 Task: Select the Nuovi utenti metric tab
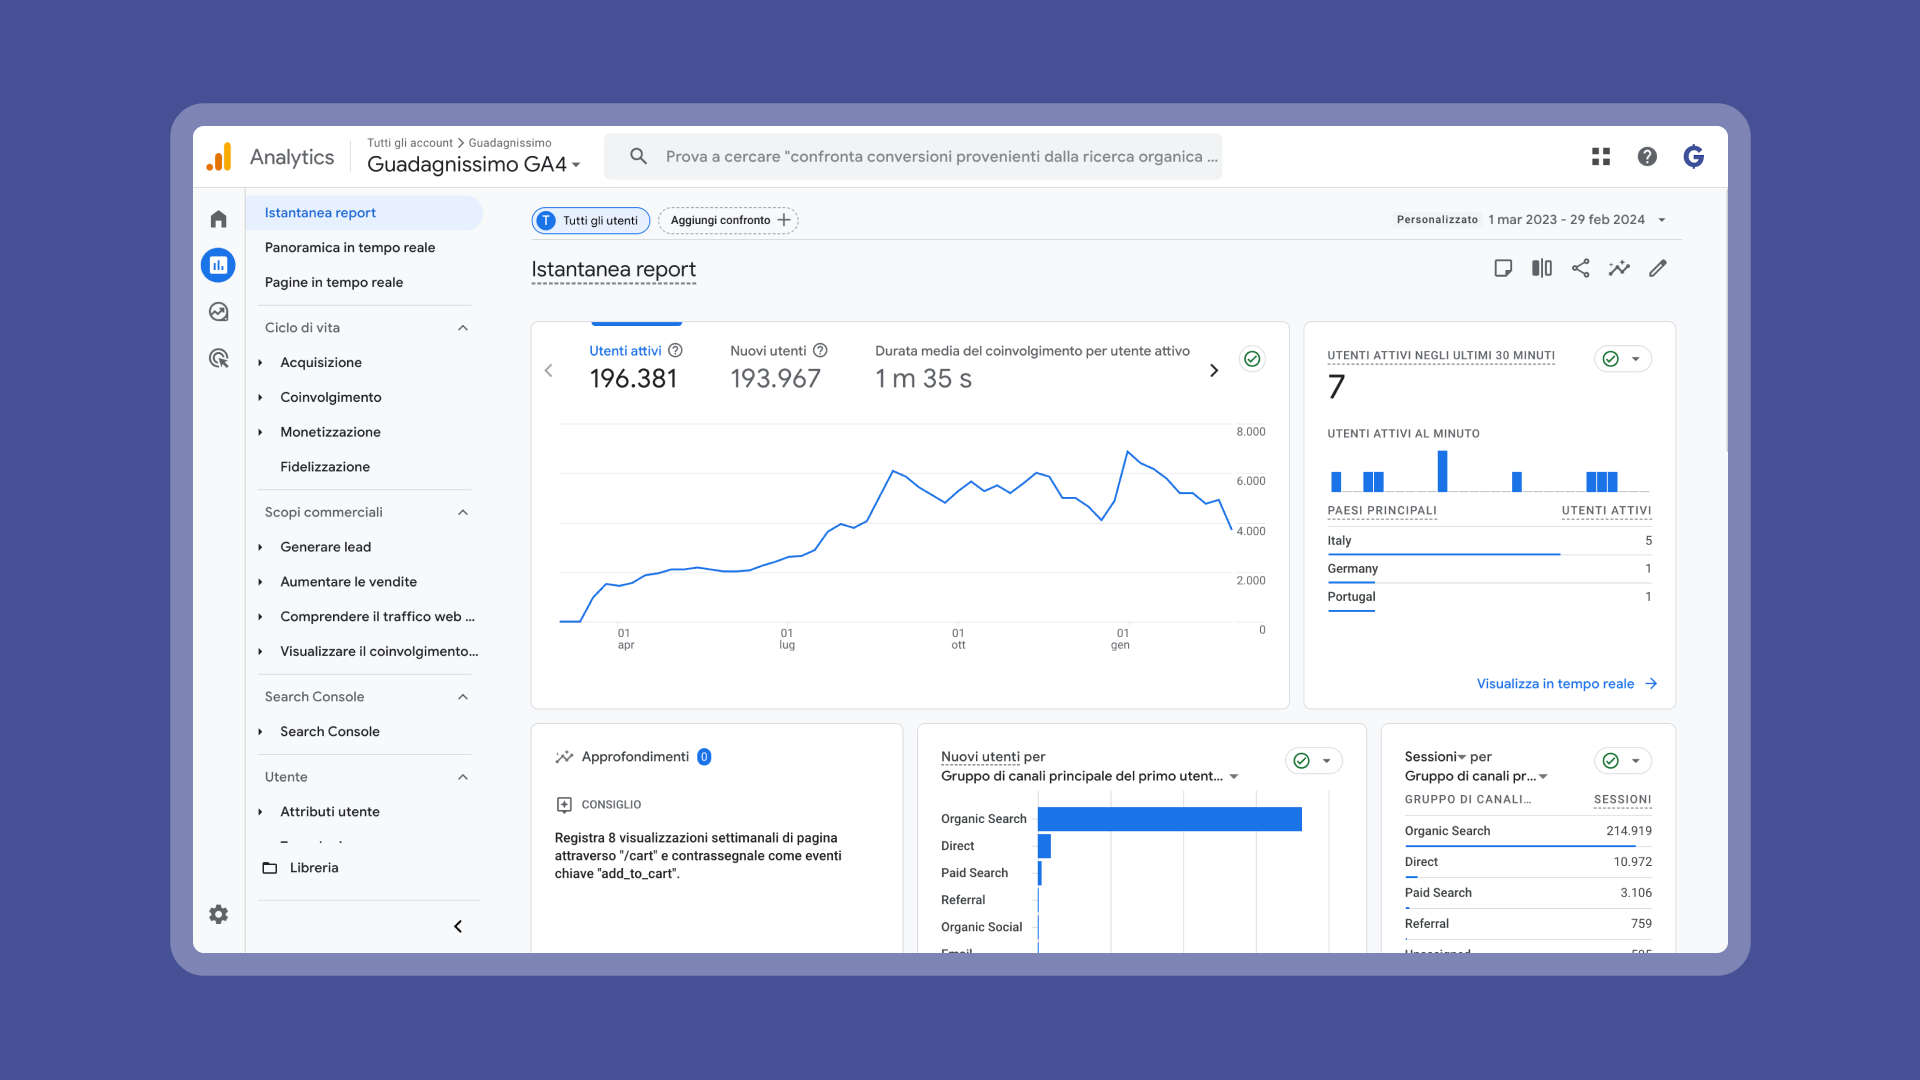click(776, 366)
